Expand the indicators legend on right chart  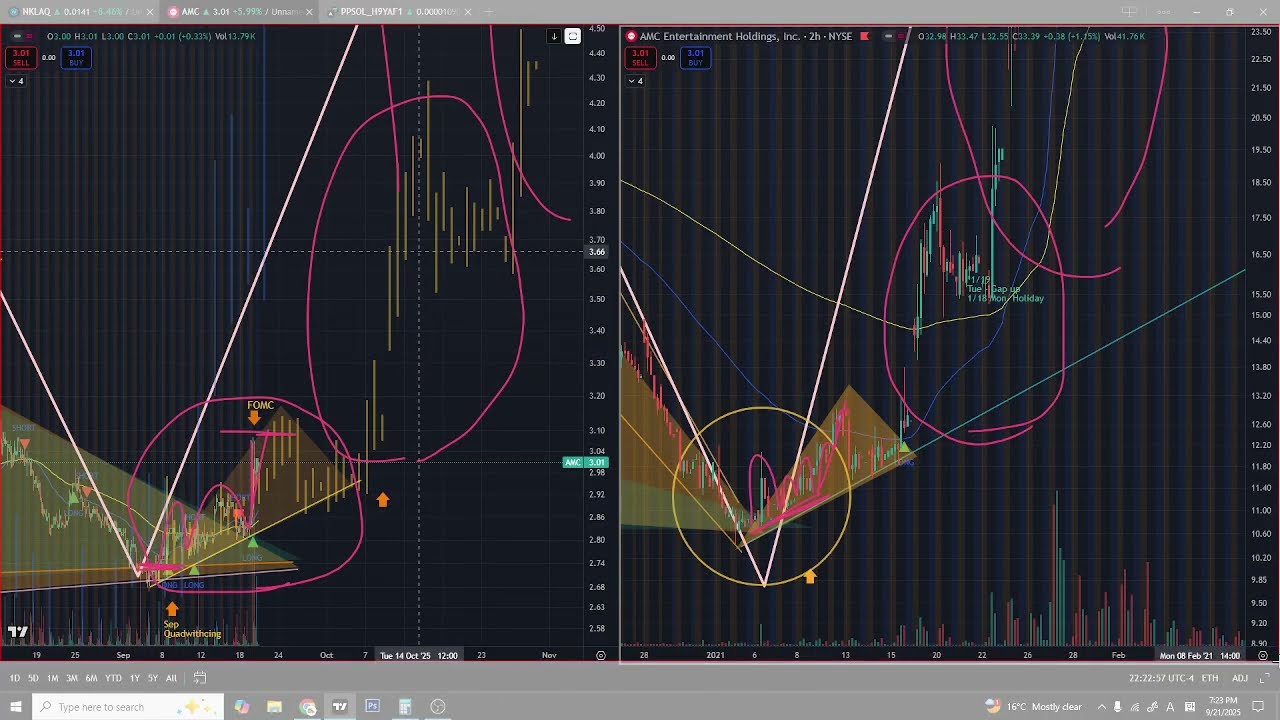[x=634, y=81]
